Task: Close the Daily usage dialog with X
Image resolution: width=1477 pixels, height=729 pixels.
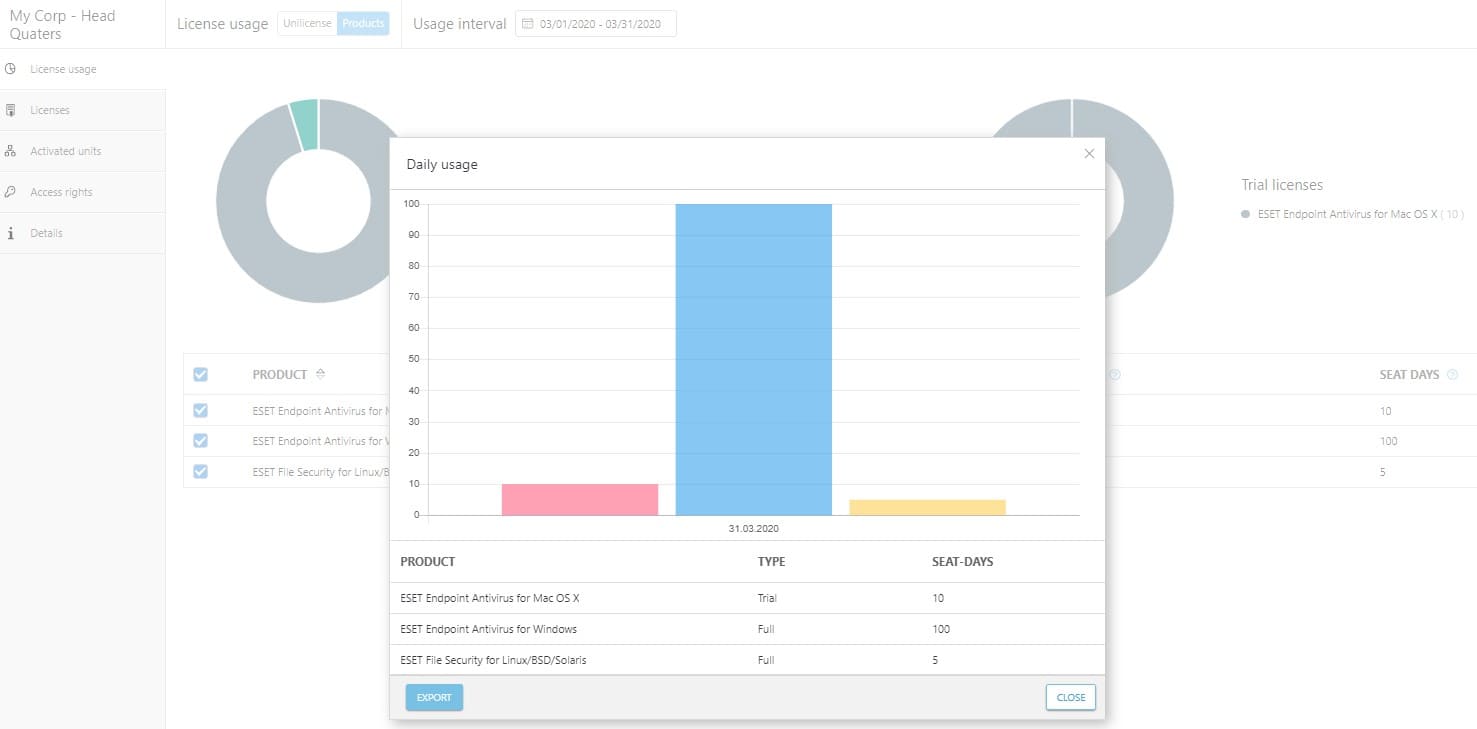Action: coord(1089,154)
